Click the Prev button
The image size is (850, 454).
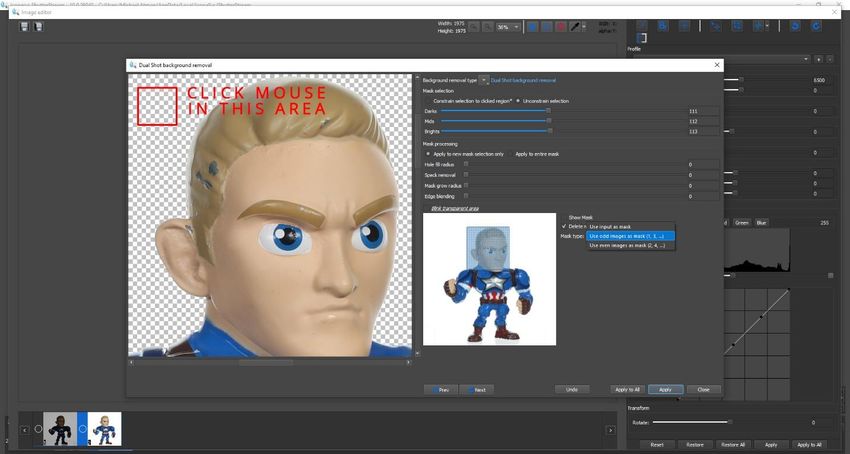click(441, 389)
